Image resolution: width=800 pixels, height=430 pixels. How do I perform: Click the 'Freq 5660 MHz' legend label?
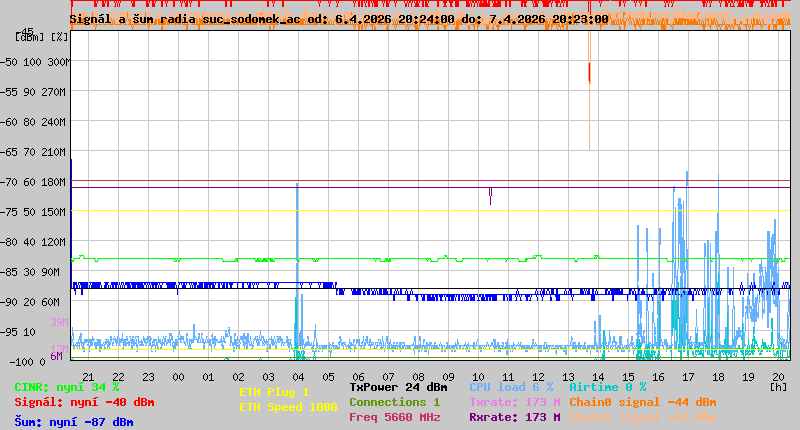point(394,417)
